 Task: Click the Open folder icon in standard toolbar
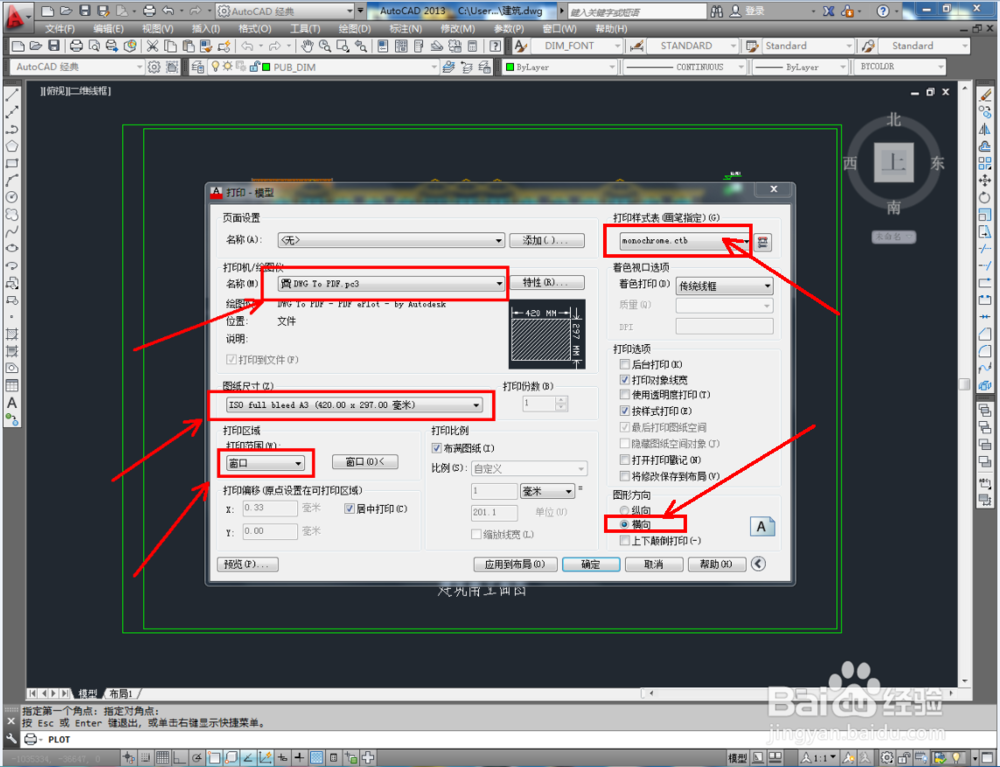click(x=36, y=46)
